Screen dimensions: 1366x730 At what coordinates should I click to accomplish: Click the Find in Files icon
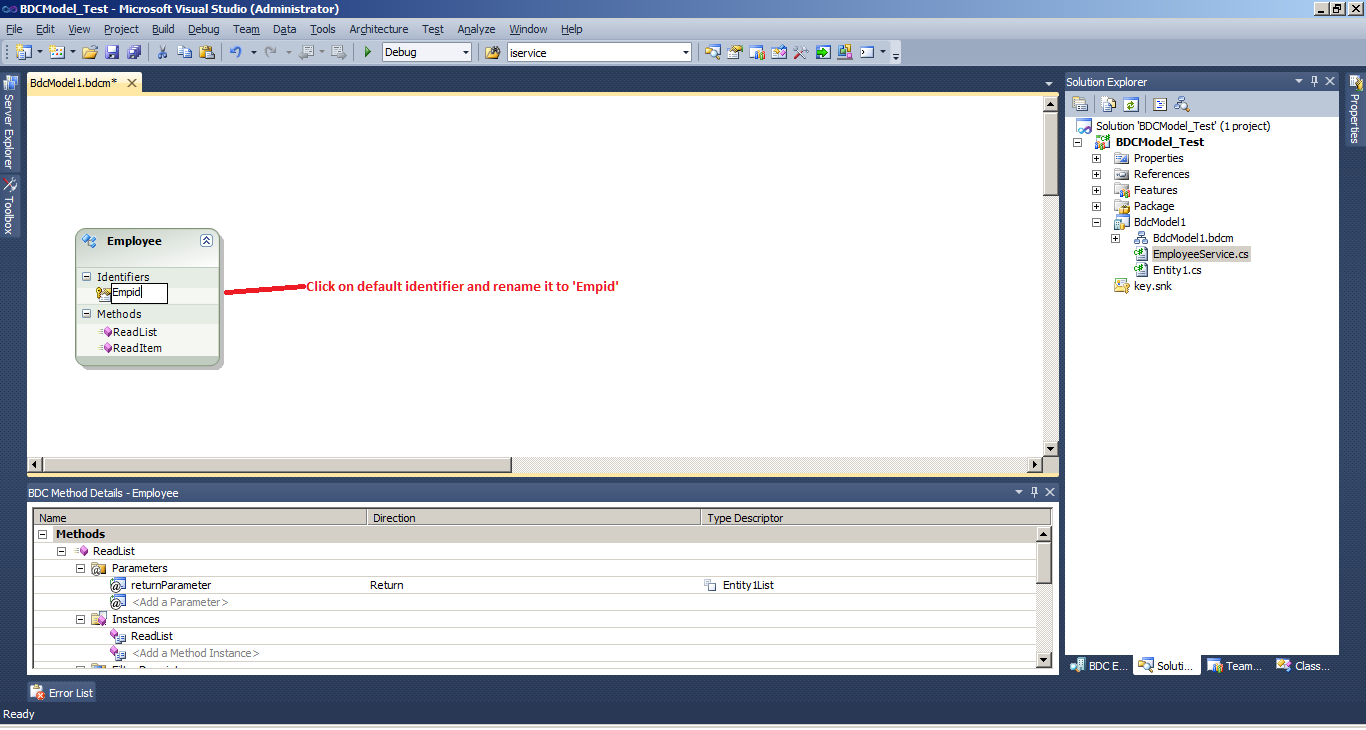493,52
